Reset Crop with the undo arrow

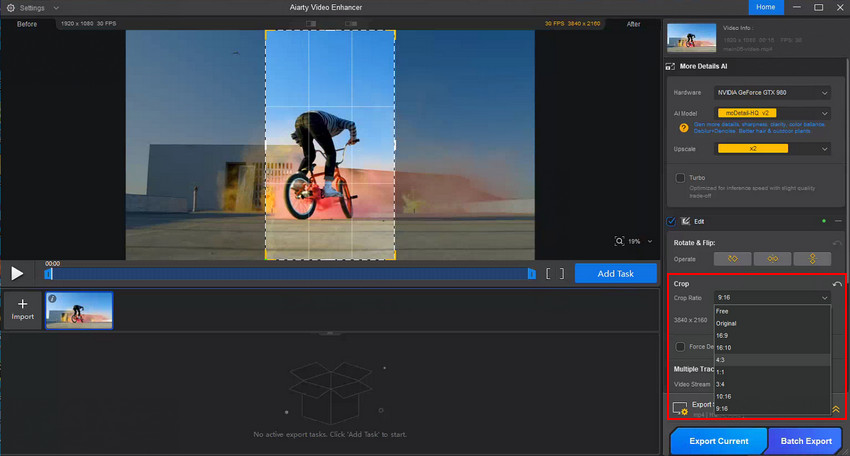837,284
